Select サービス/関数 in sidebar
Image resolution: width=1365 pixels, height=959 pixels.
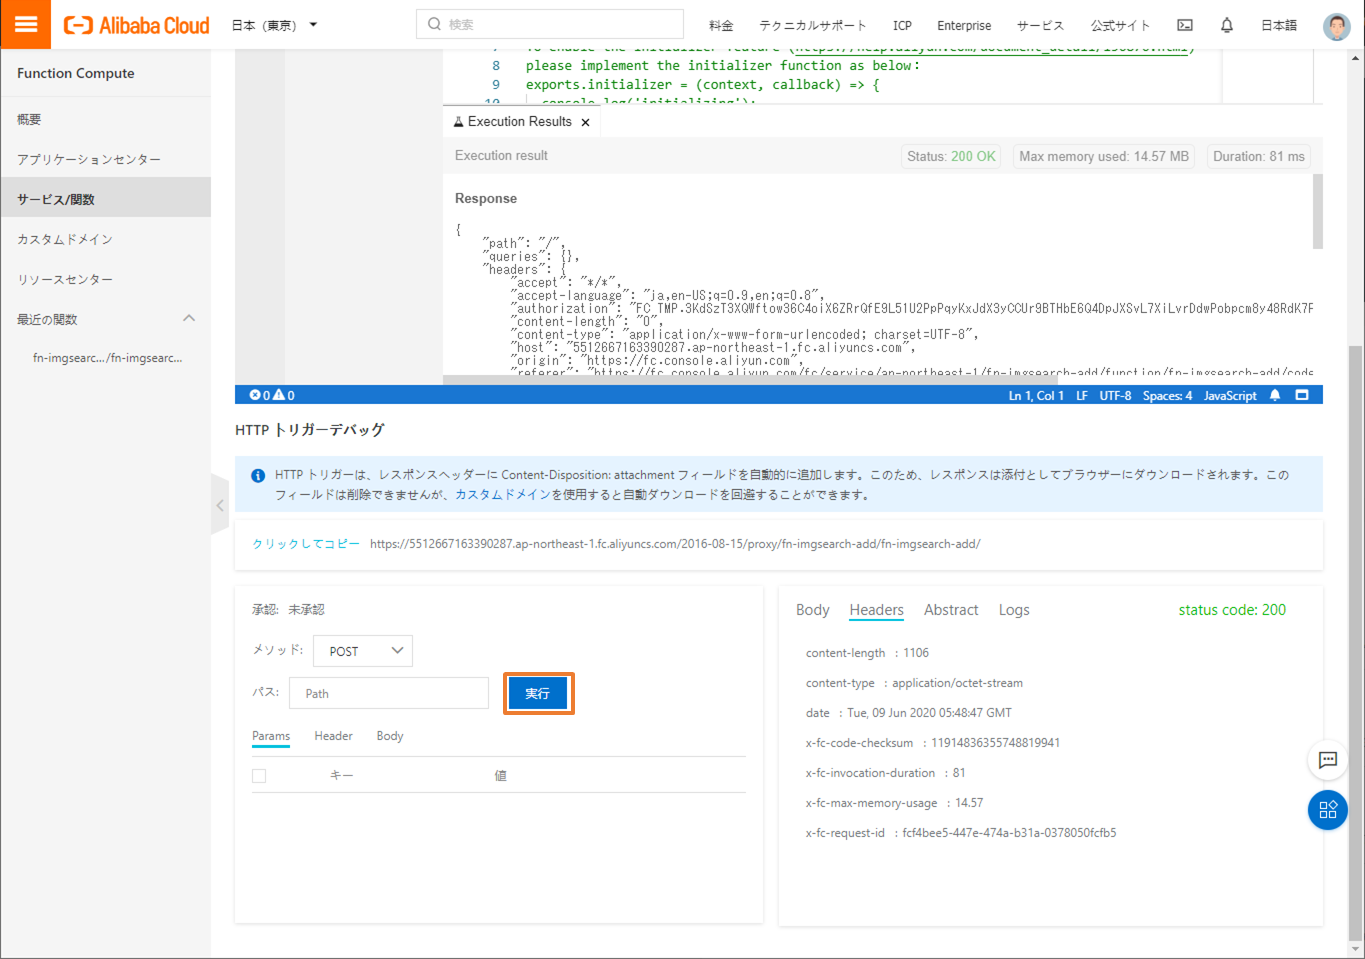click(x=106, y=198)
